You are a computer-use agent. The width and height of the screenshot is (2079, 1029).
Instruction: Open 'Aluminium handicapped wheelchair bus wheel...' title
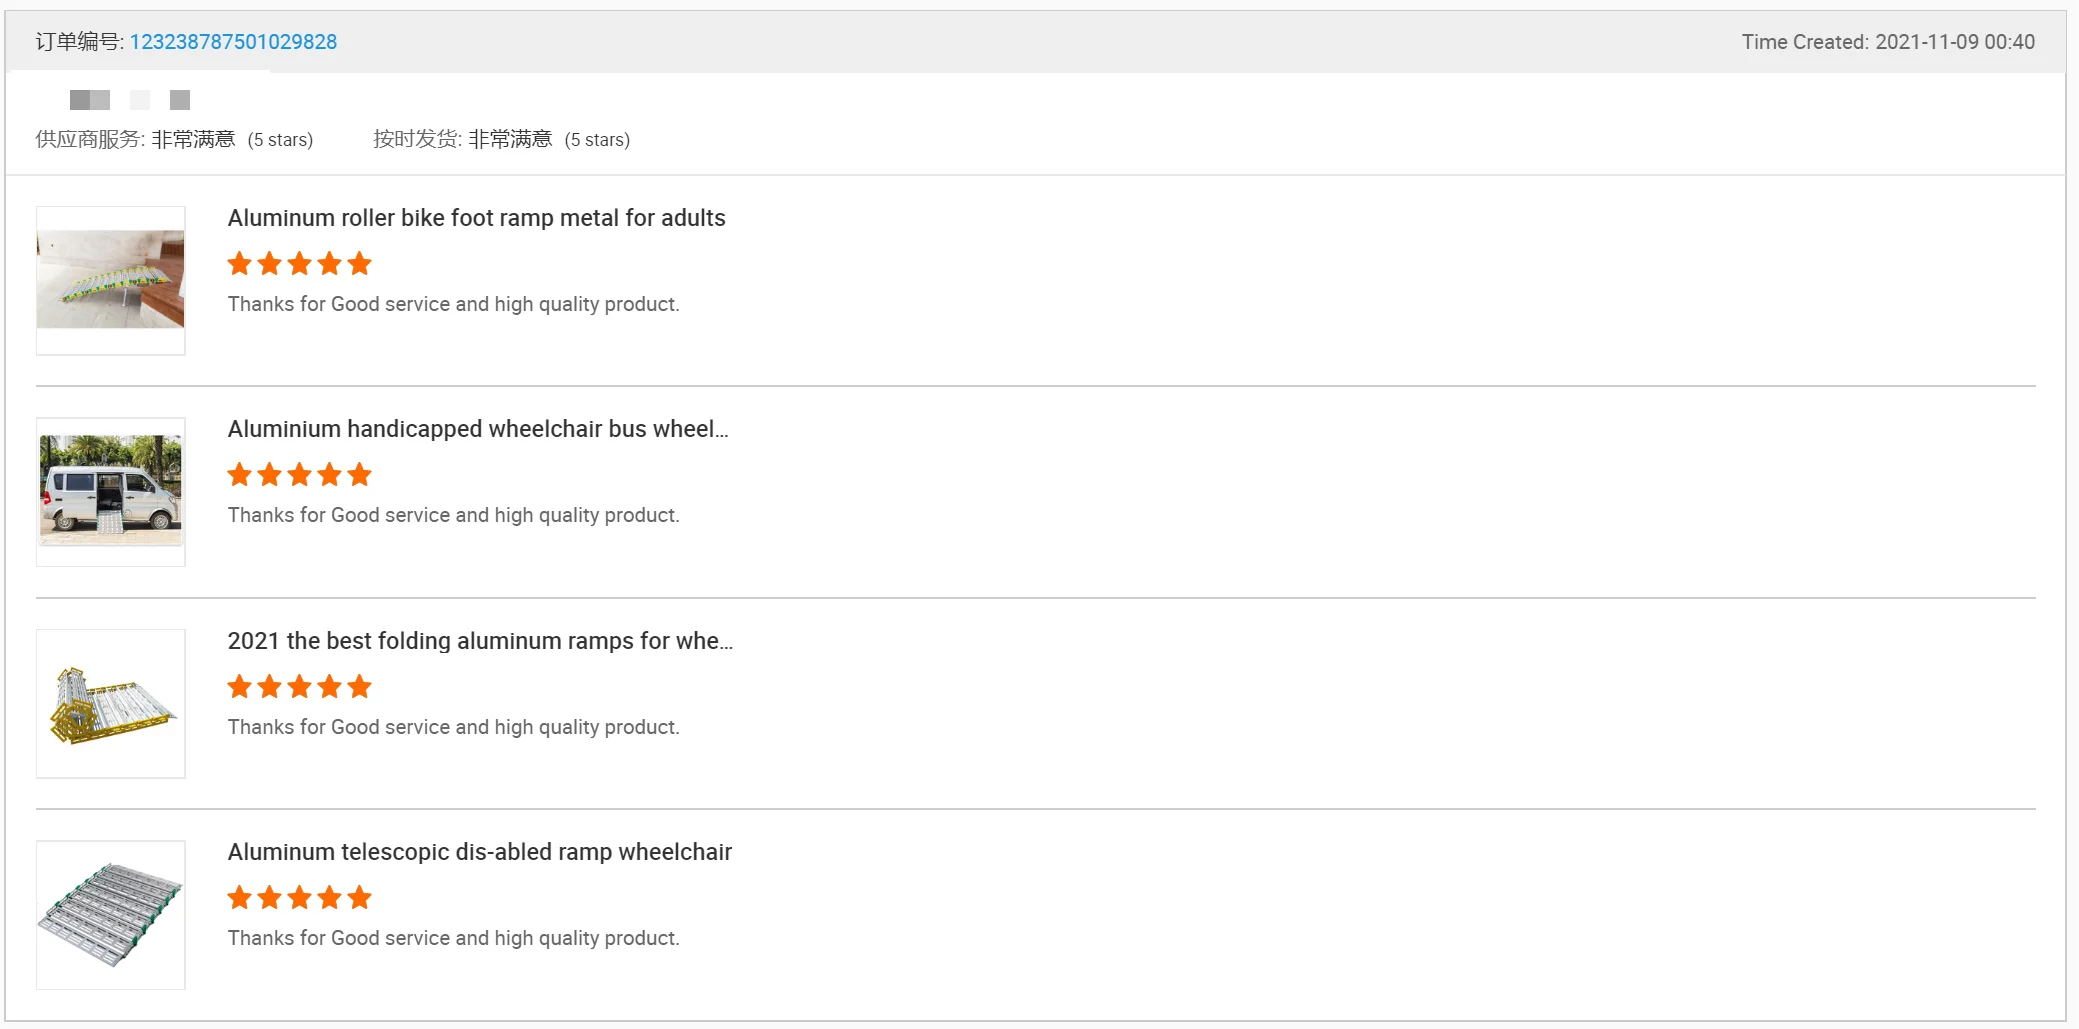pos(478,429)
